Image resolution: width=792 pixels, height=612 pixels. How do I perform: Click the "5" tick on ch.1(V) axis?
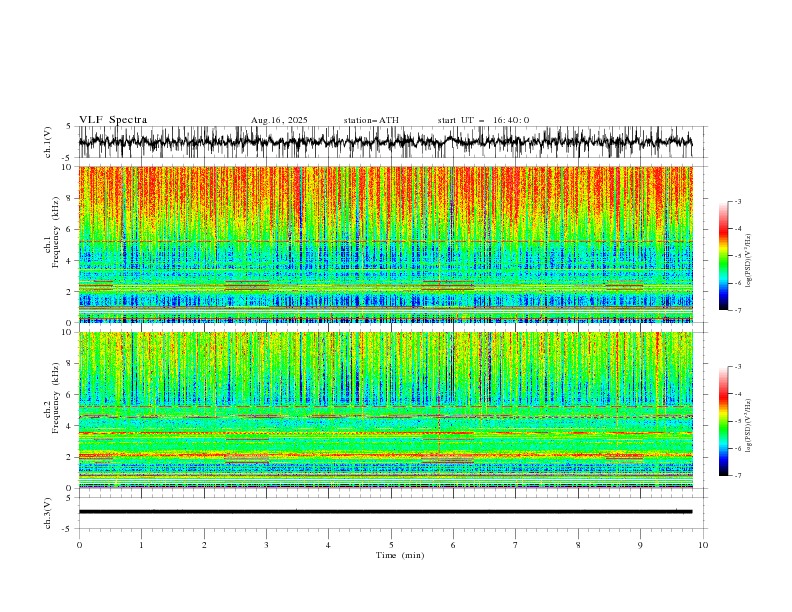(69, 127)
